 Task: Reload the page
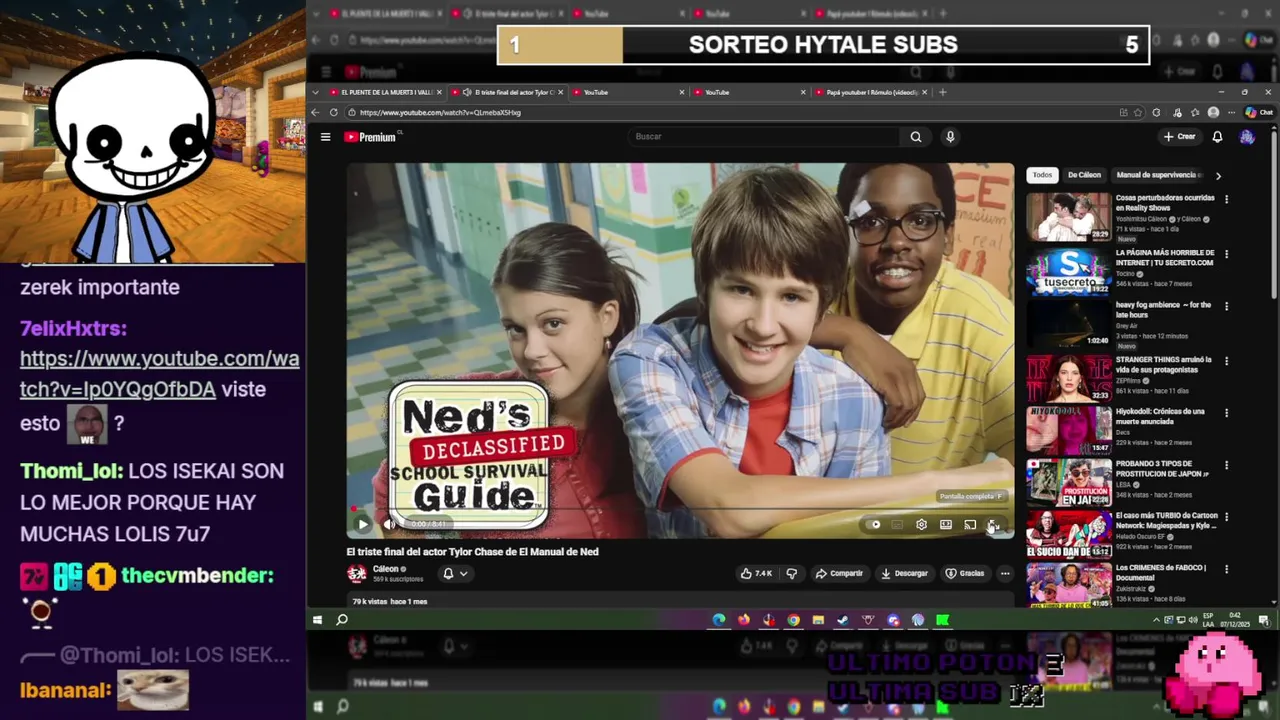click(x=334, y=112)
